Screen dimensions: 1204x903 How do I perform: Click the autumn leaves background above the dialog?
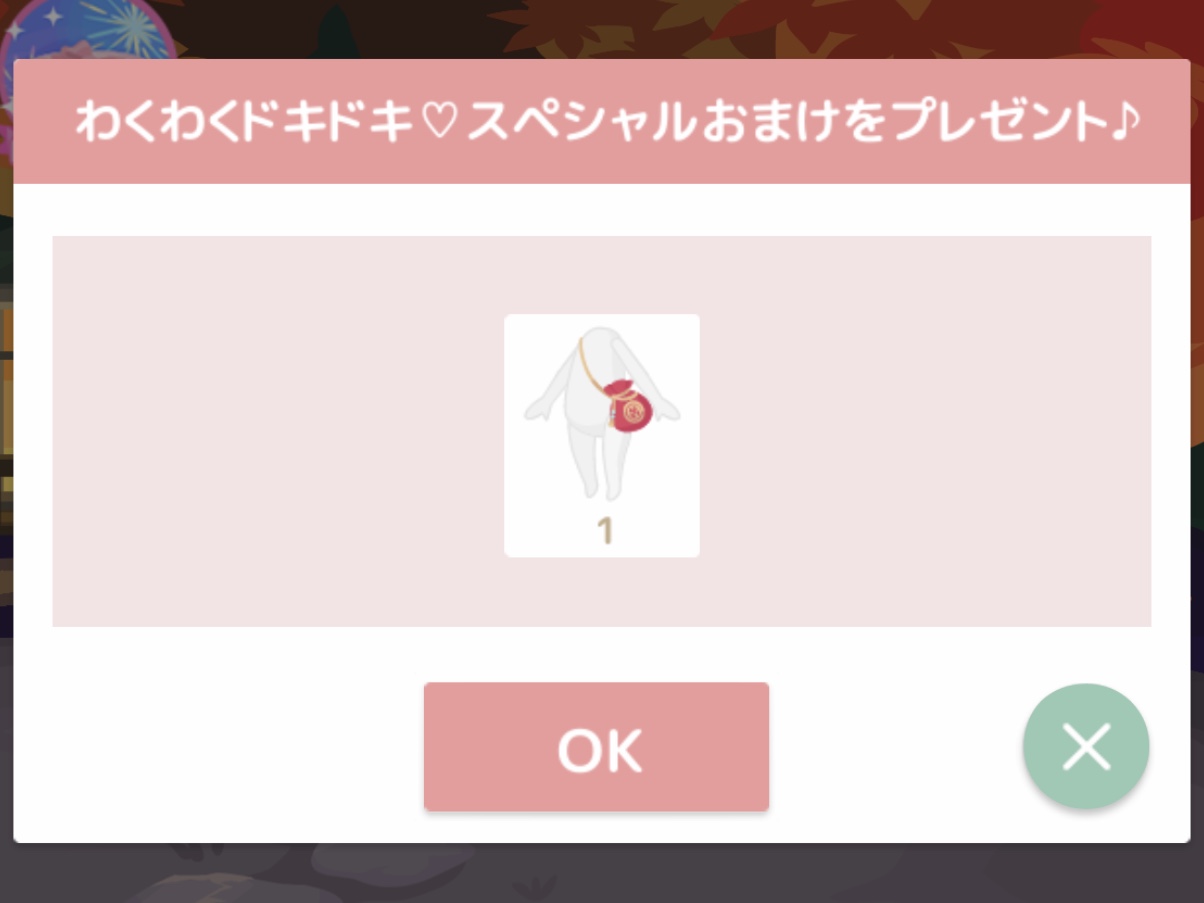(700, 28)
